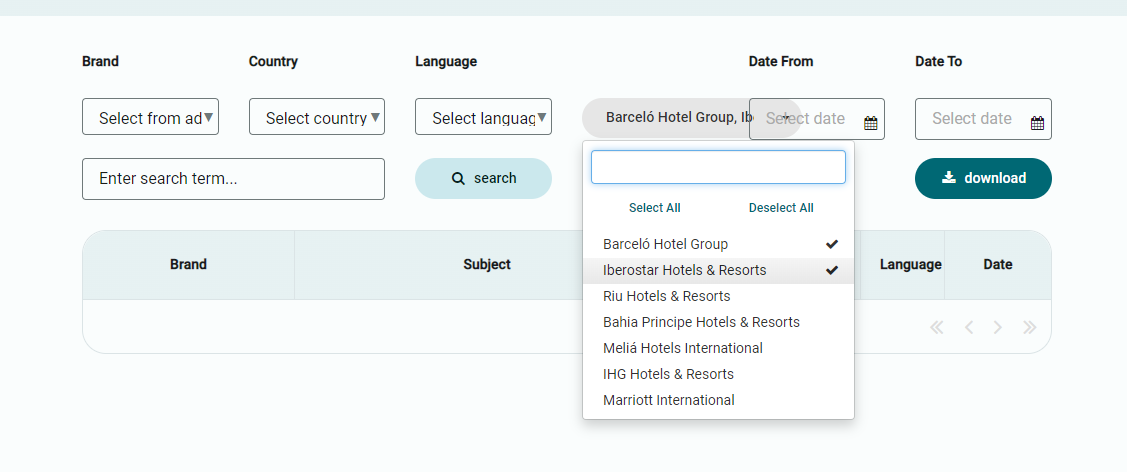Select Meliá Hotels International option
1127x472 pixels.
pyautogui.click(x=718, y=348)
